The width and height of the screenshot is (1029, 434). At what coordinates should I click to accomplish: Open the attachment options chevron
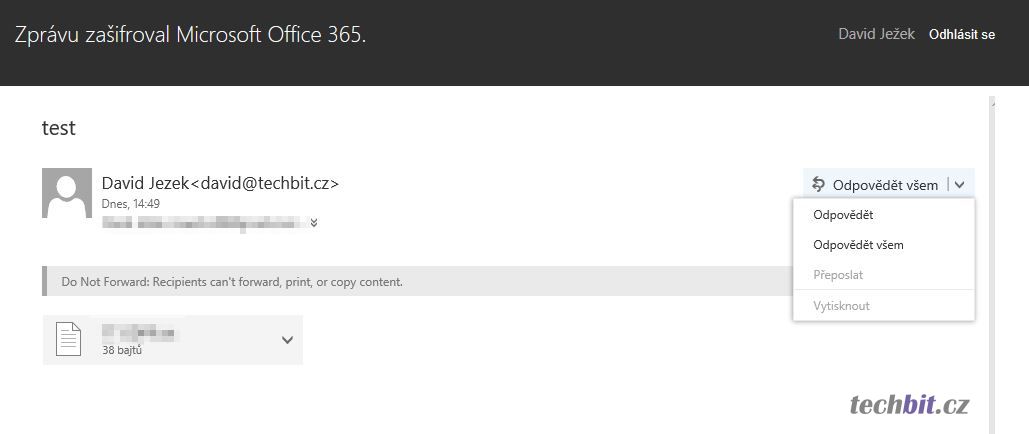coord(287,340)
